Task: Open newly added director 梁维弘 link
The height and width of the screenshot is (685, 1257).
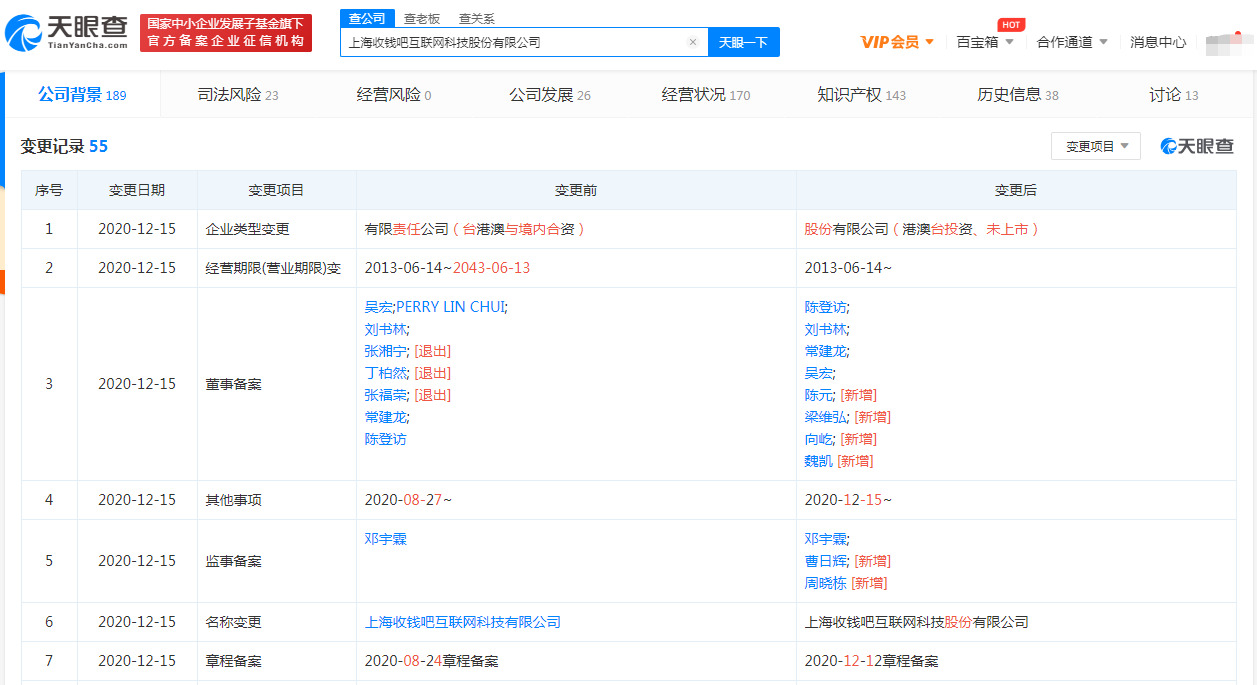Action: click(826, 417)
